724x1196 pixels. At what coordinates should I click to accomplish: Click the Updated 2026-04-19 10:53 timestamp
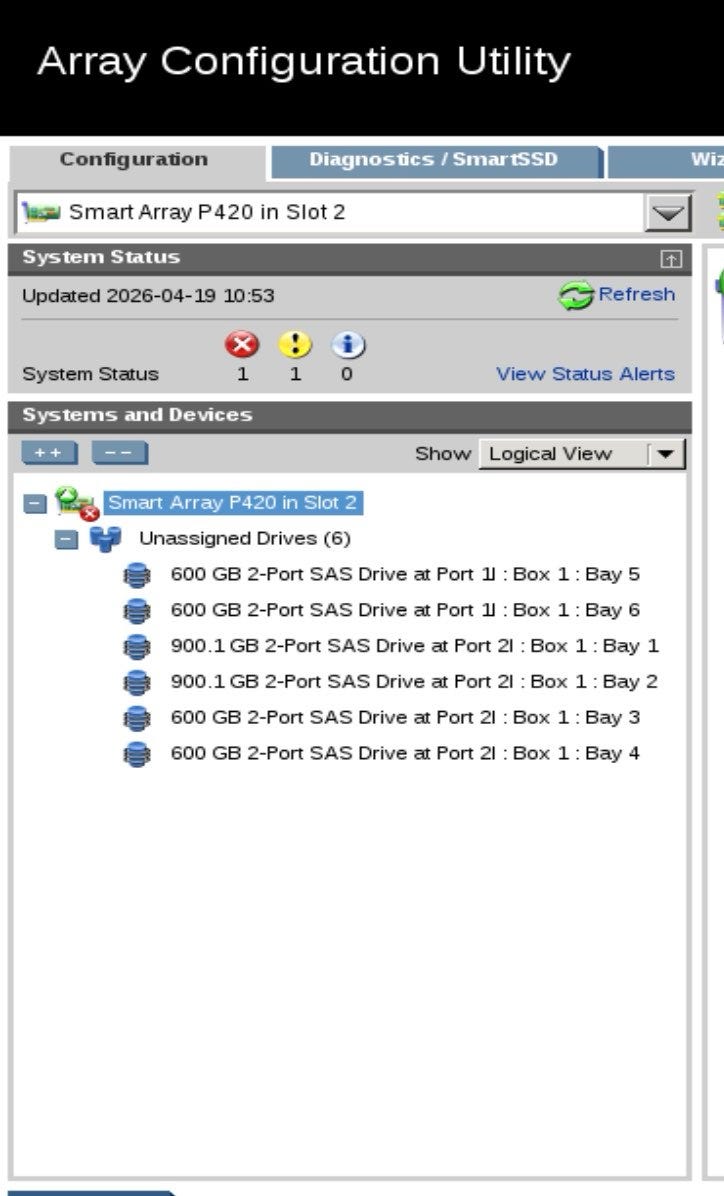tap(148, 296)
